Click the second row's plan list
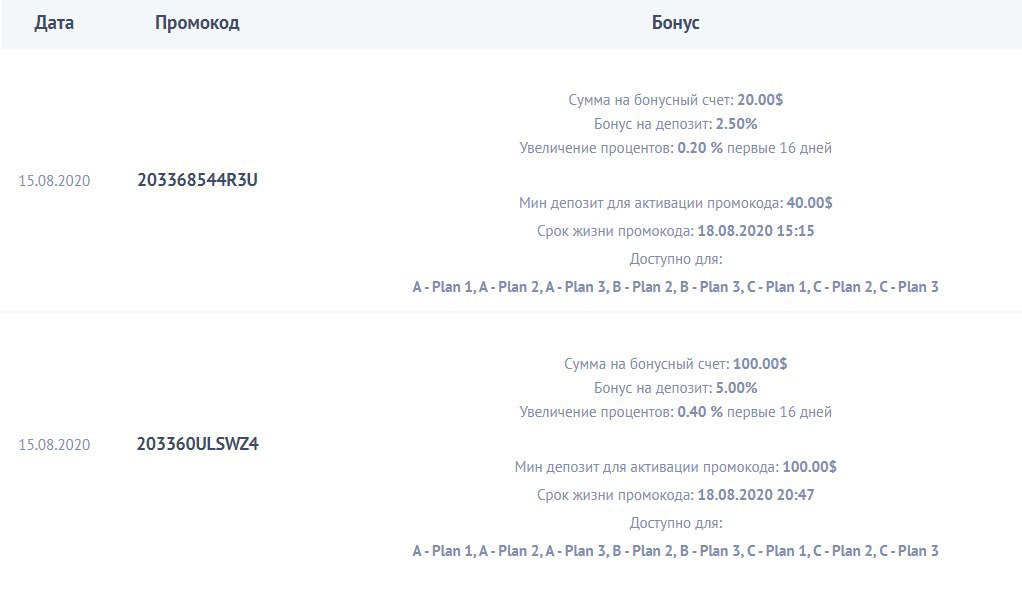The width and height of the screenshot is (1022, 608). (675, 551)
